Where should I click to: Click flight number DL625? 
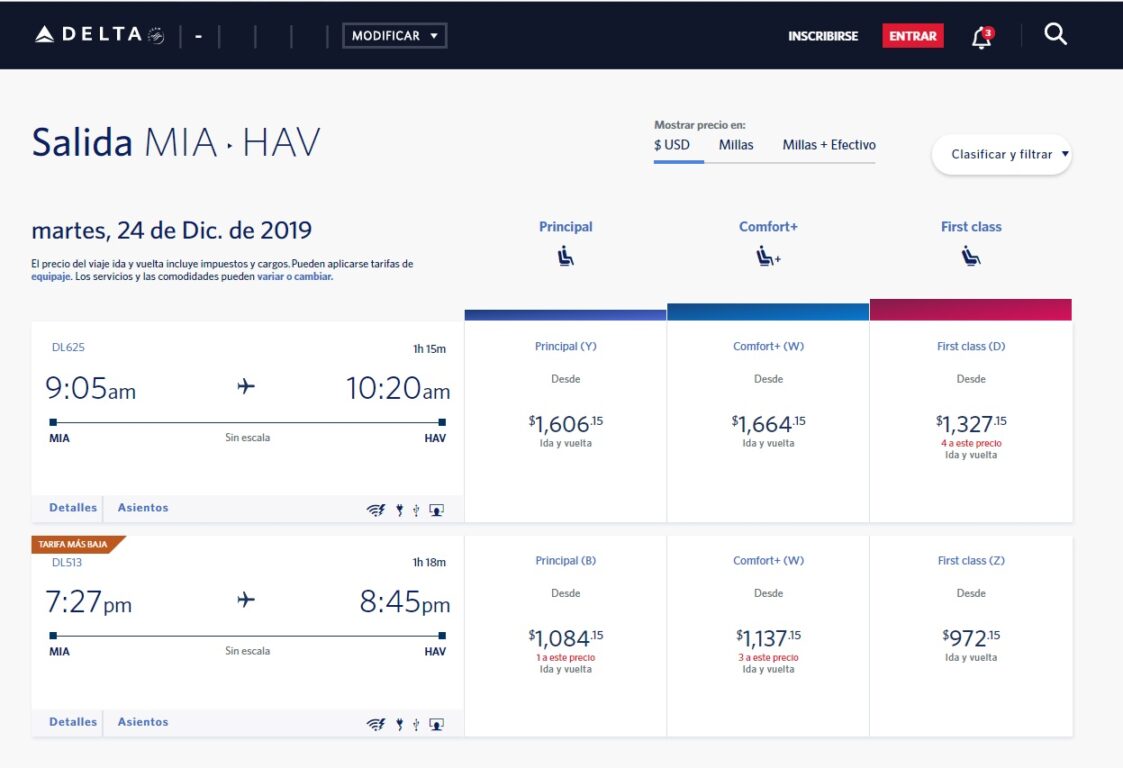(x=68, y=347)
